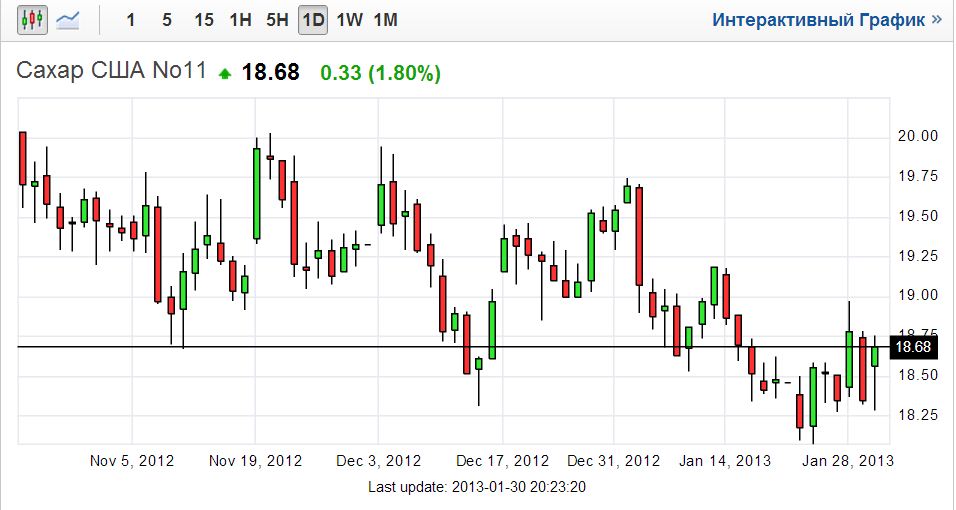The image size is (956, 510).
Task: Click the Dec 17, 2012 date label
Action: (502, 461)
